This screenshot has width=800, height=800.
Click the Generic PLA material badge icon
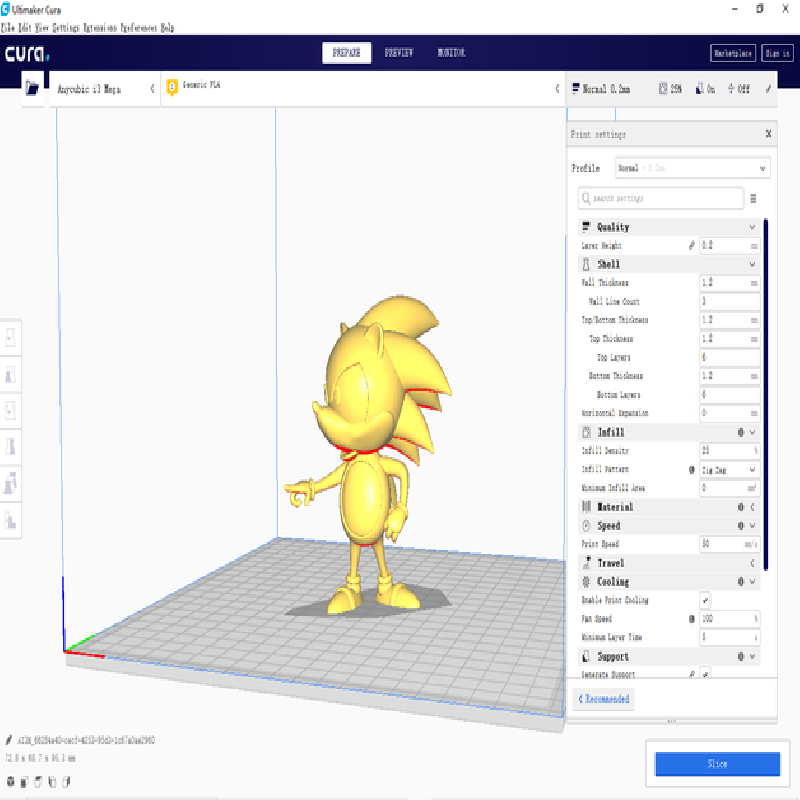pos(172,88)
